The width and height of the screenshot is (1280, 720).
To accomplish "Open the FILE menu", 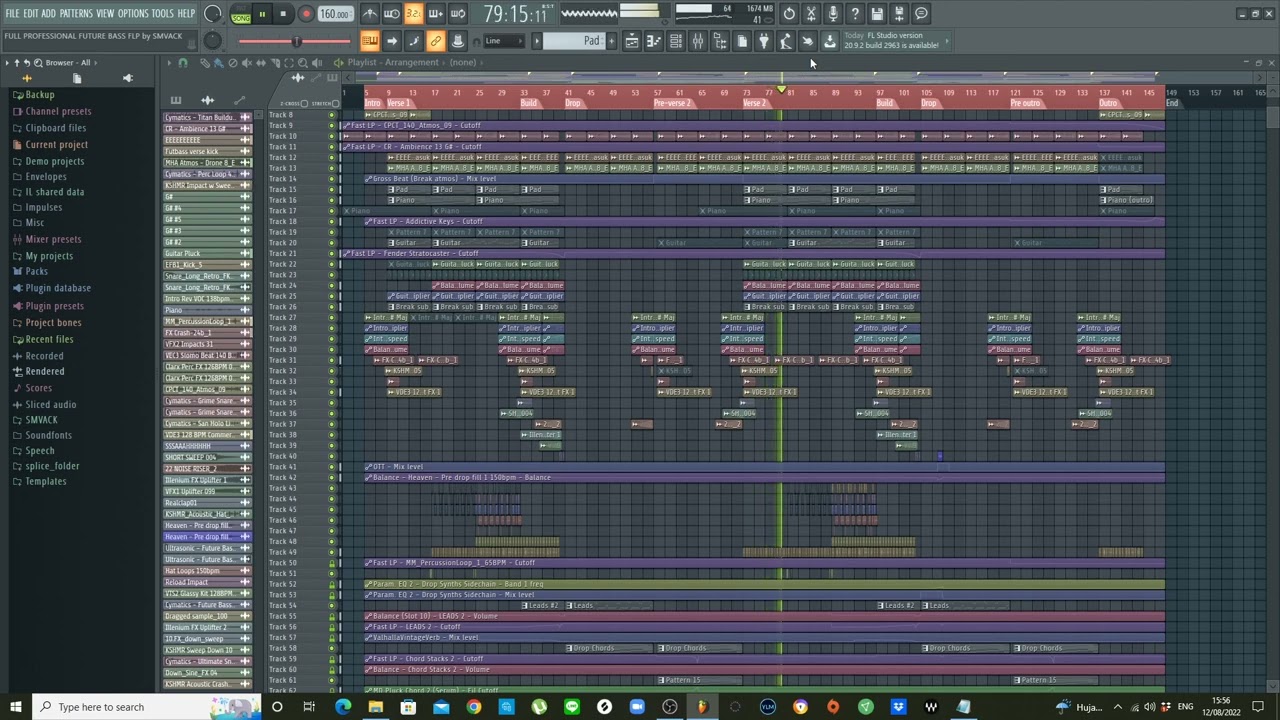I will coord(11,13).
